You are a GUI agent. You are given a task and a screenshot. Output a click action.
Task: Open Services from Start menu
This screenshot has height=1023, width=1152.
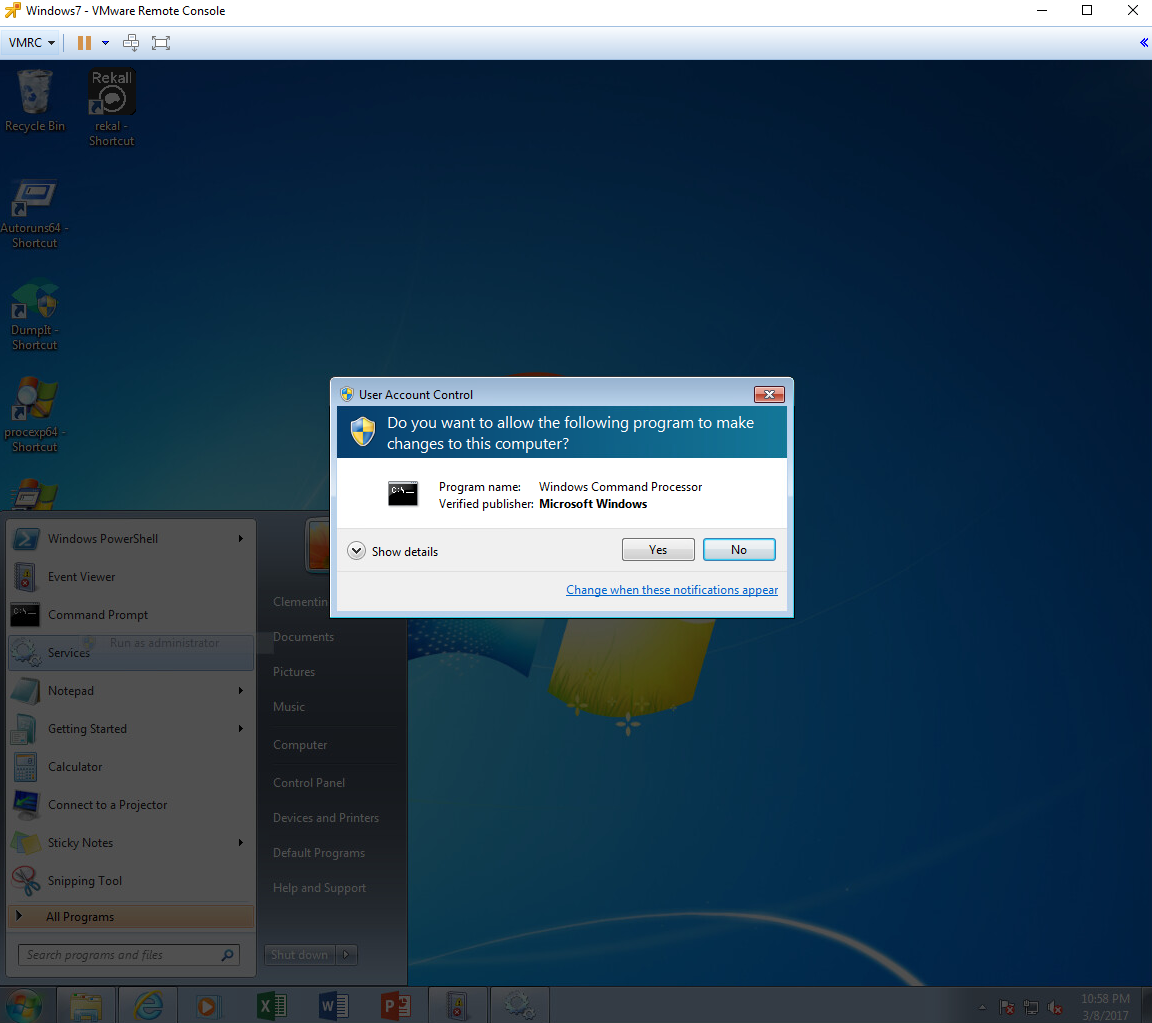click(131, 653)
